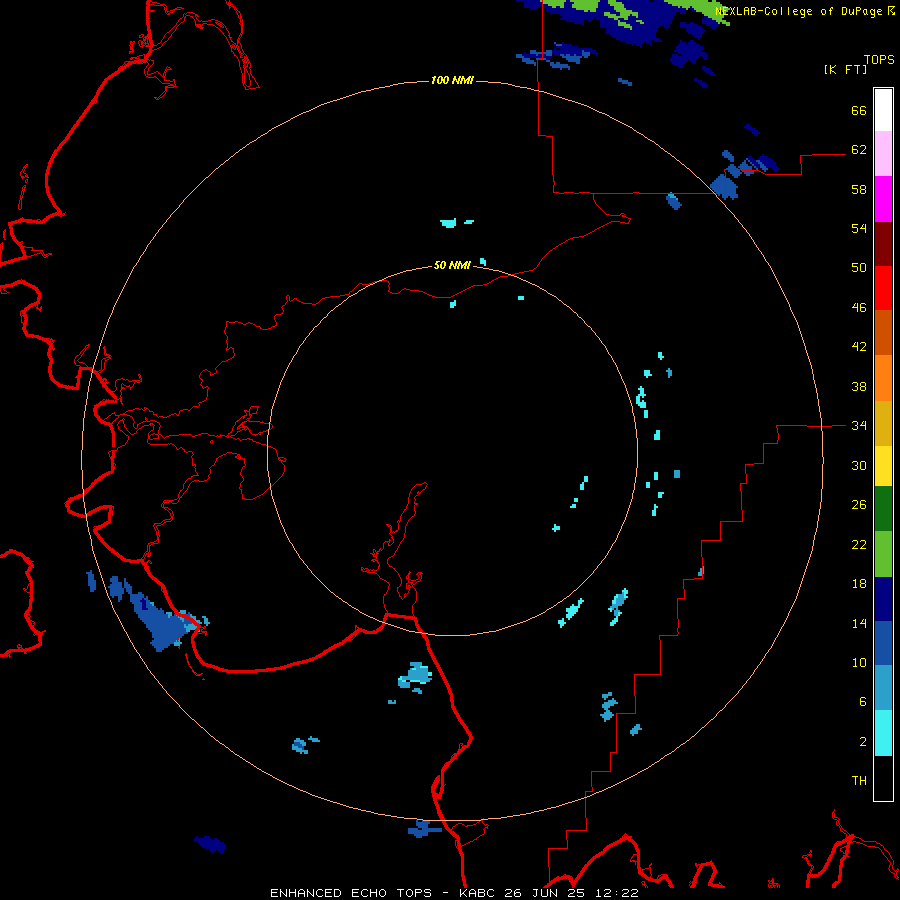900x900 pixels.
Task: Click the KABC station identifier
Action: (479, 893)
